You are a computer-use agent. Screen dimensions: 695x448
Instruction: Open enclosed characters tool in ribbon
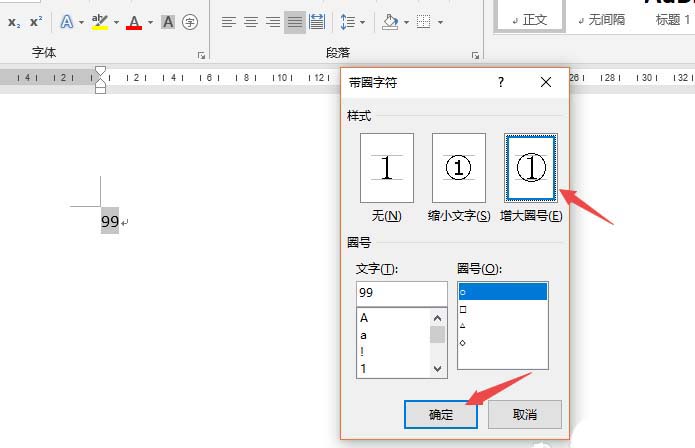[190, 22]
